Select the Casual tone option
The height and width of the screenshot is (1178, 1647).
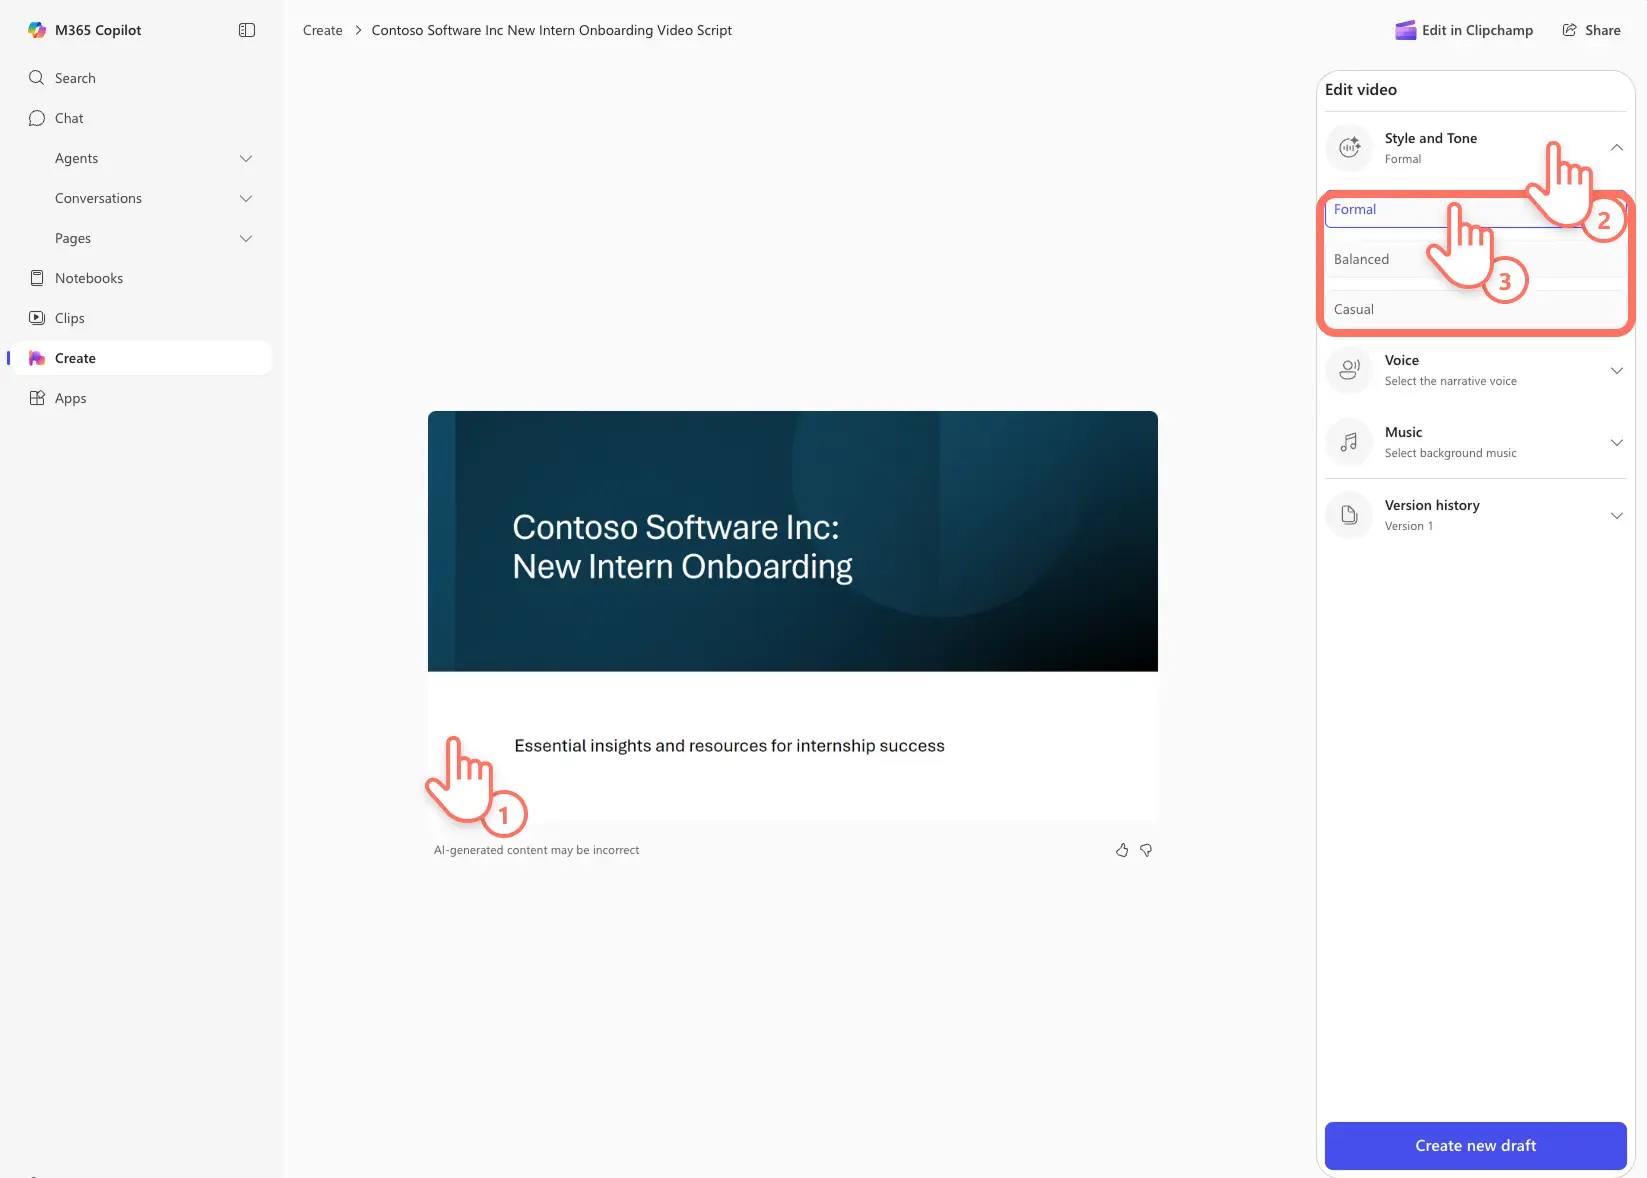1476,309
